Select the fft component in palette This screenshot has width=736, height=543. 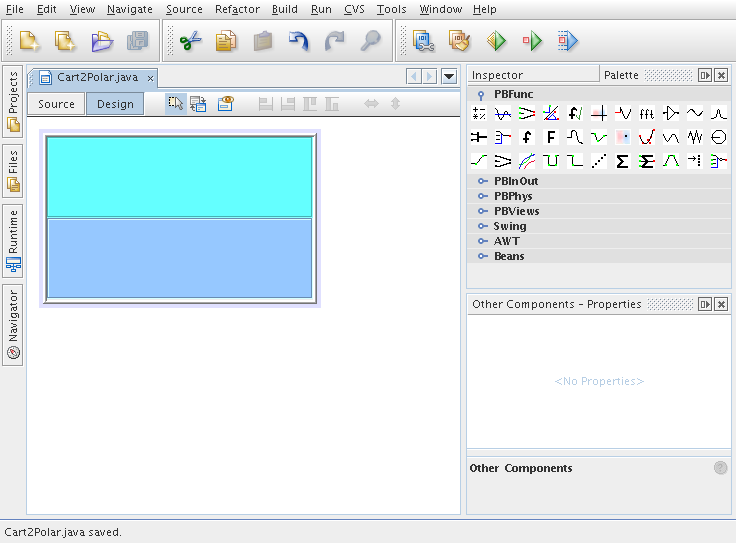pyautogui.click(x=647, y=113)
